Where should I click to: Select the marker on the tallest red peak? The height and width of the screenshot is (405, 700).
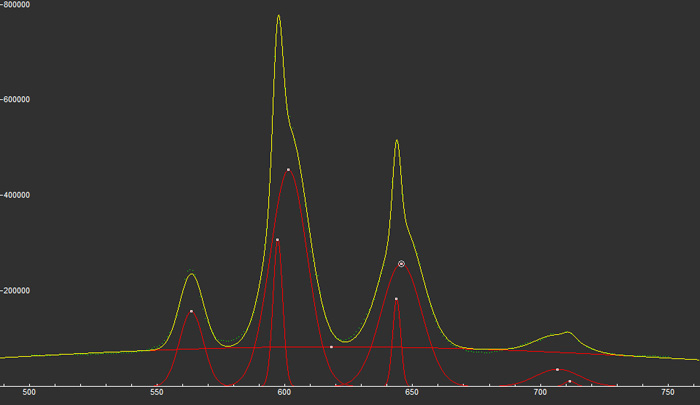[x=288, y=170]
